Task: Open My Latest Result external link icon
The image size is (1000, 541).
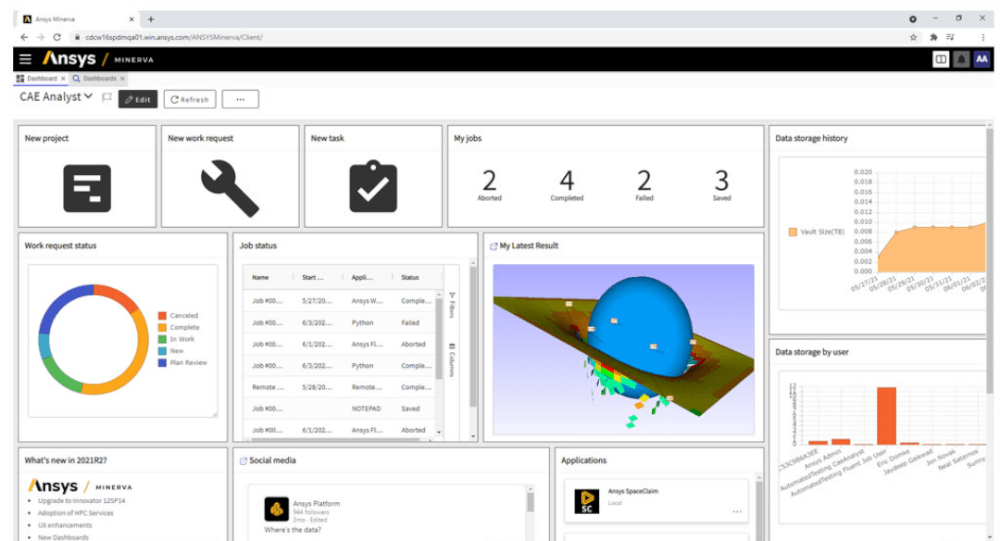Action: (x=493, y=246)
